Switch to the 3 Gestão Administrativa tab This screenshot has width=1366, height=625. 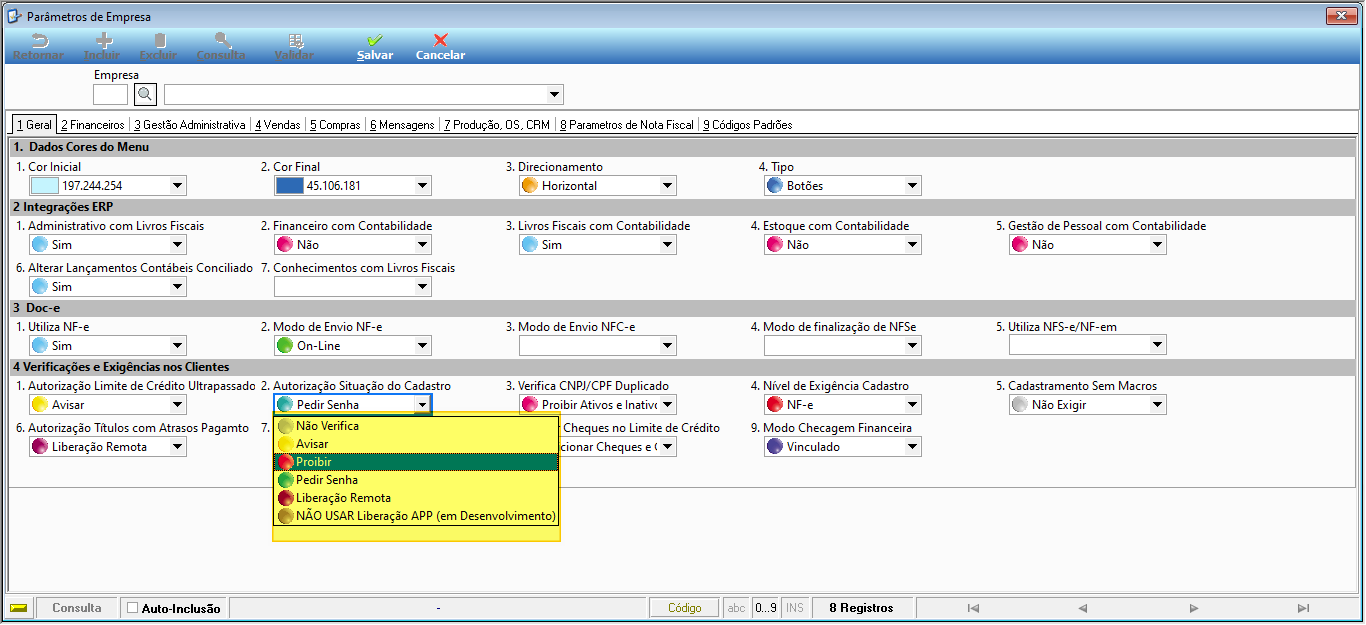point(190,125)
